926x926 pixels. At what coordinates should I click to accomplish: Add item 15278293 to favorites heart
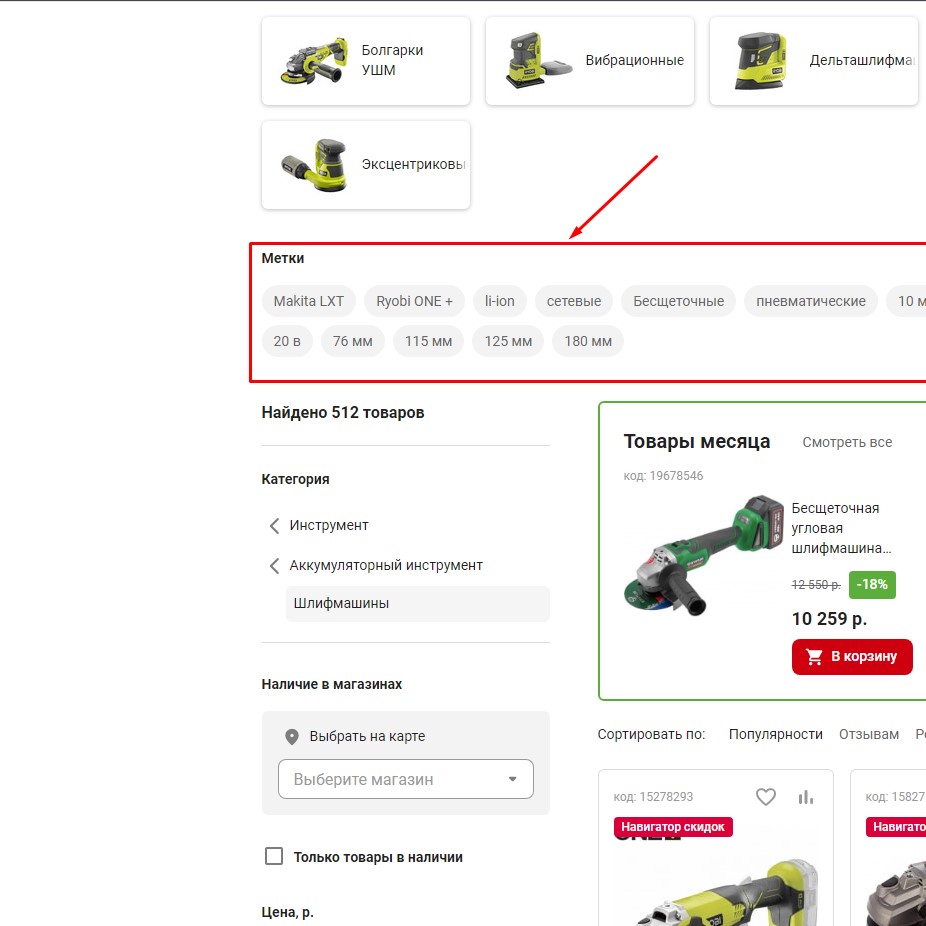[765, 797]
